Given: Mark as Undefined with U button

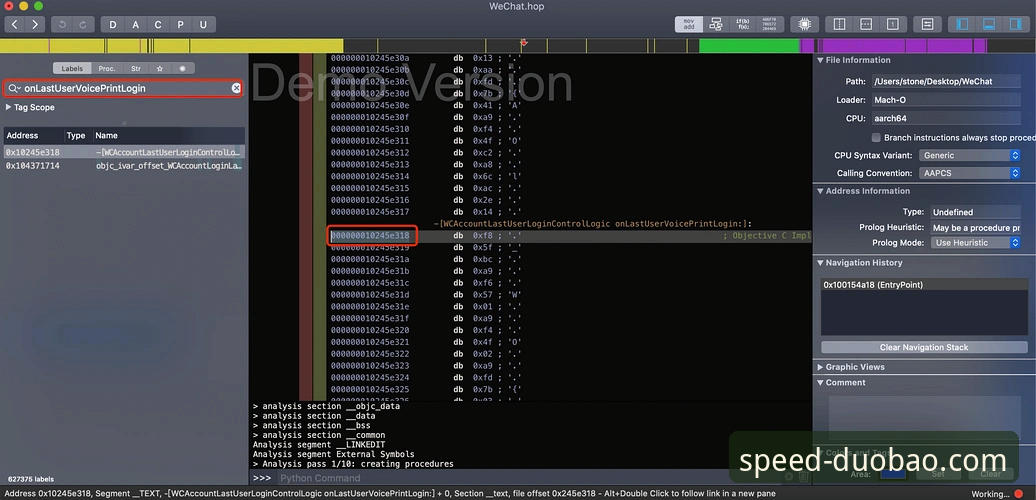Looking at the screenshot, I should click(x=203, y=24).
